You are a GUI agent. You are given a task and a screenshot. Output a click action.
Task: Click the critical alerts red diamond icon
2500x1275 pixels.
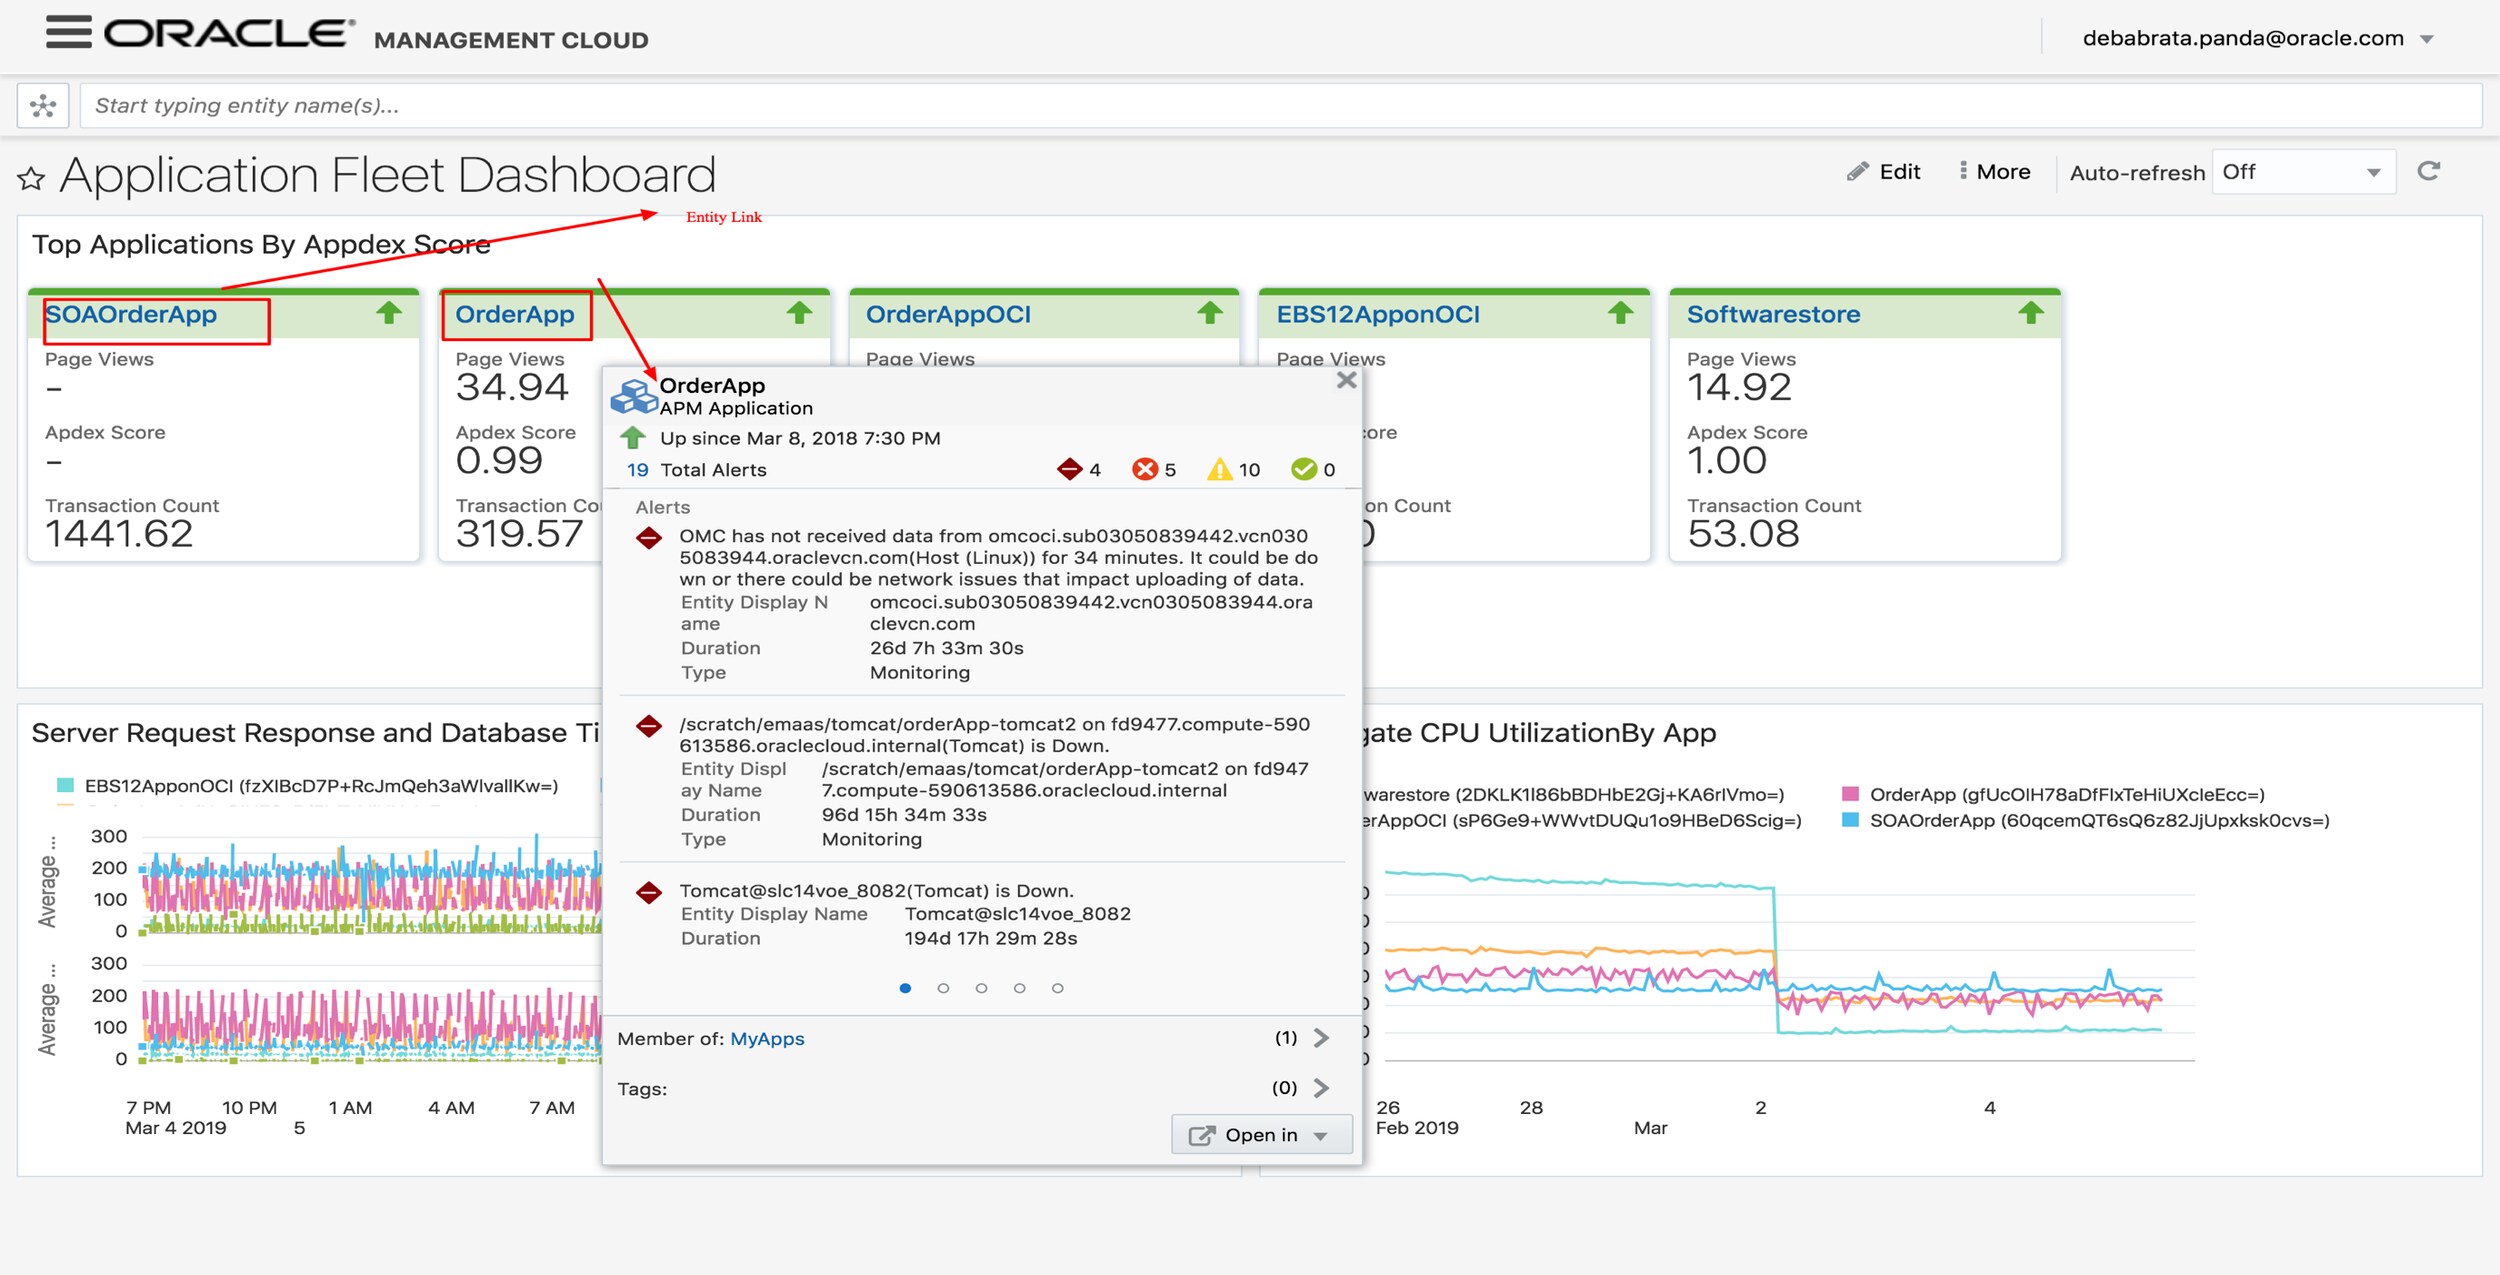[1069, 469]
